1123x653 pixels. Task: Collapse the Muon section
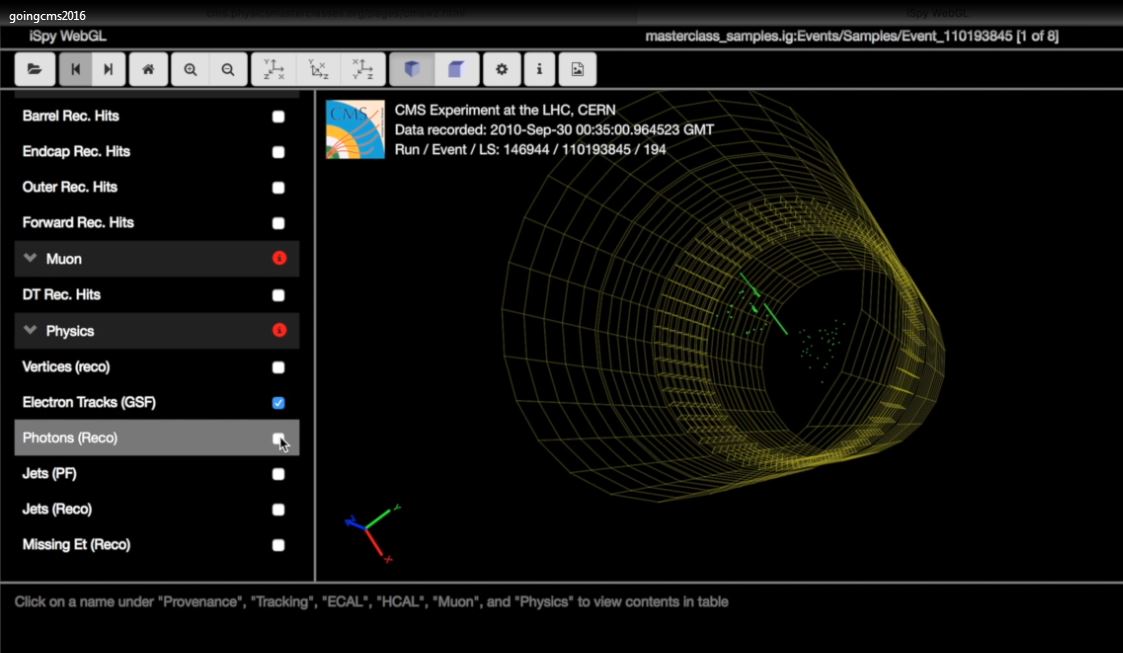pyautogui.click(x=31, y=259)
